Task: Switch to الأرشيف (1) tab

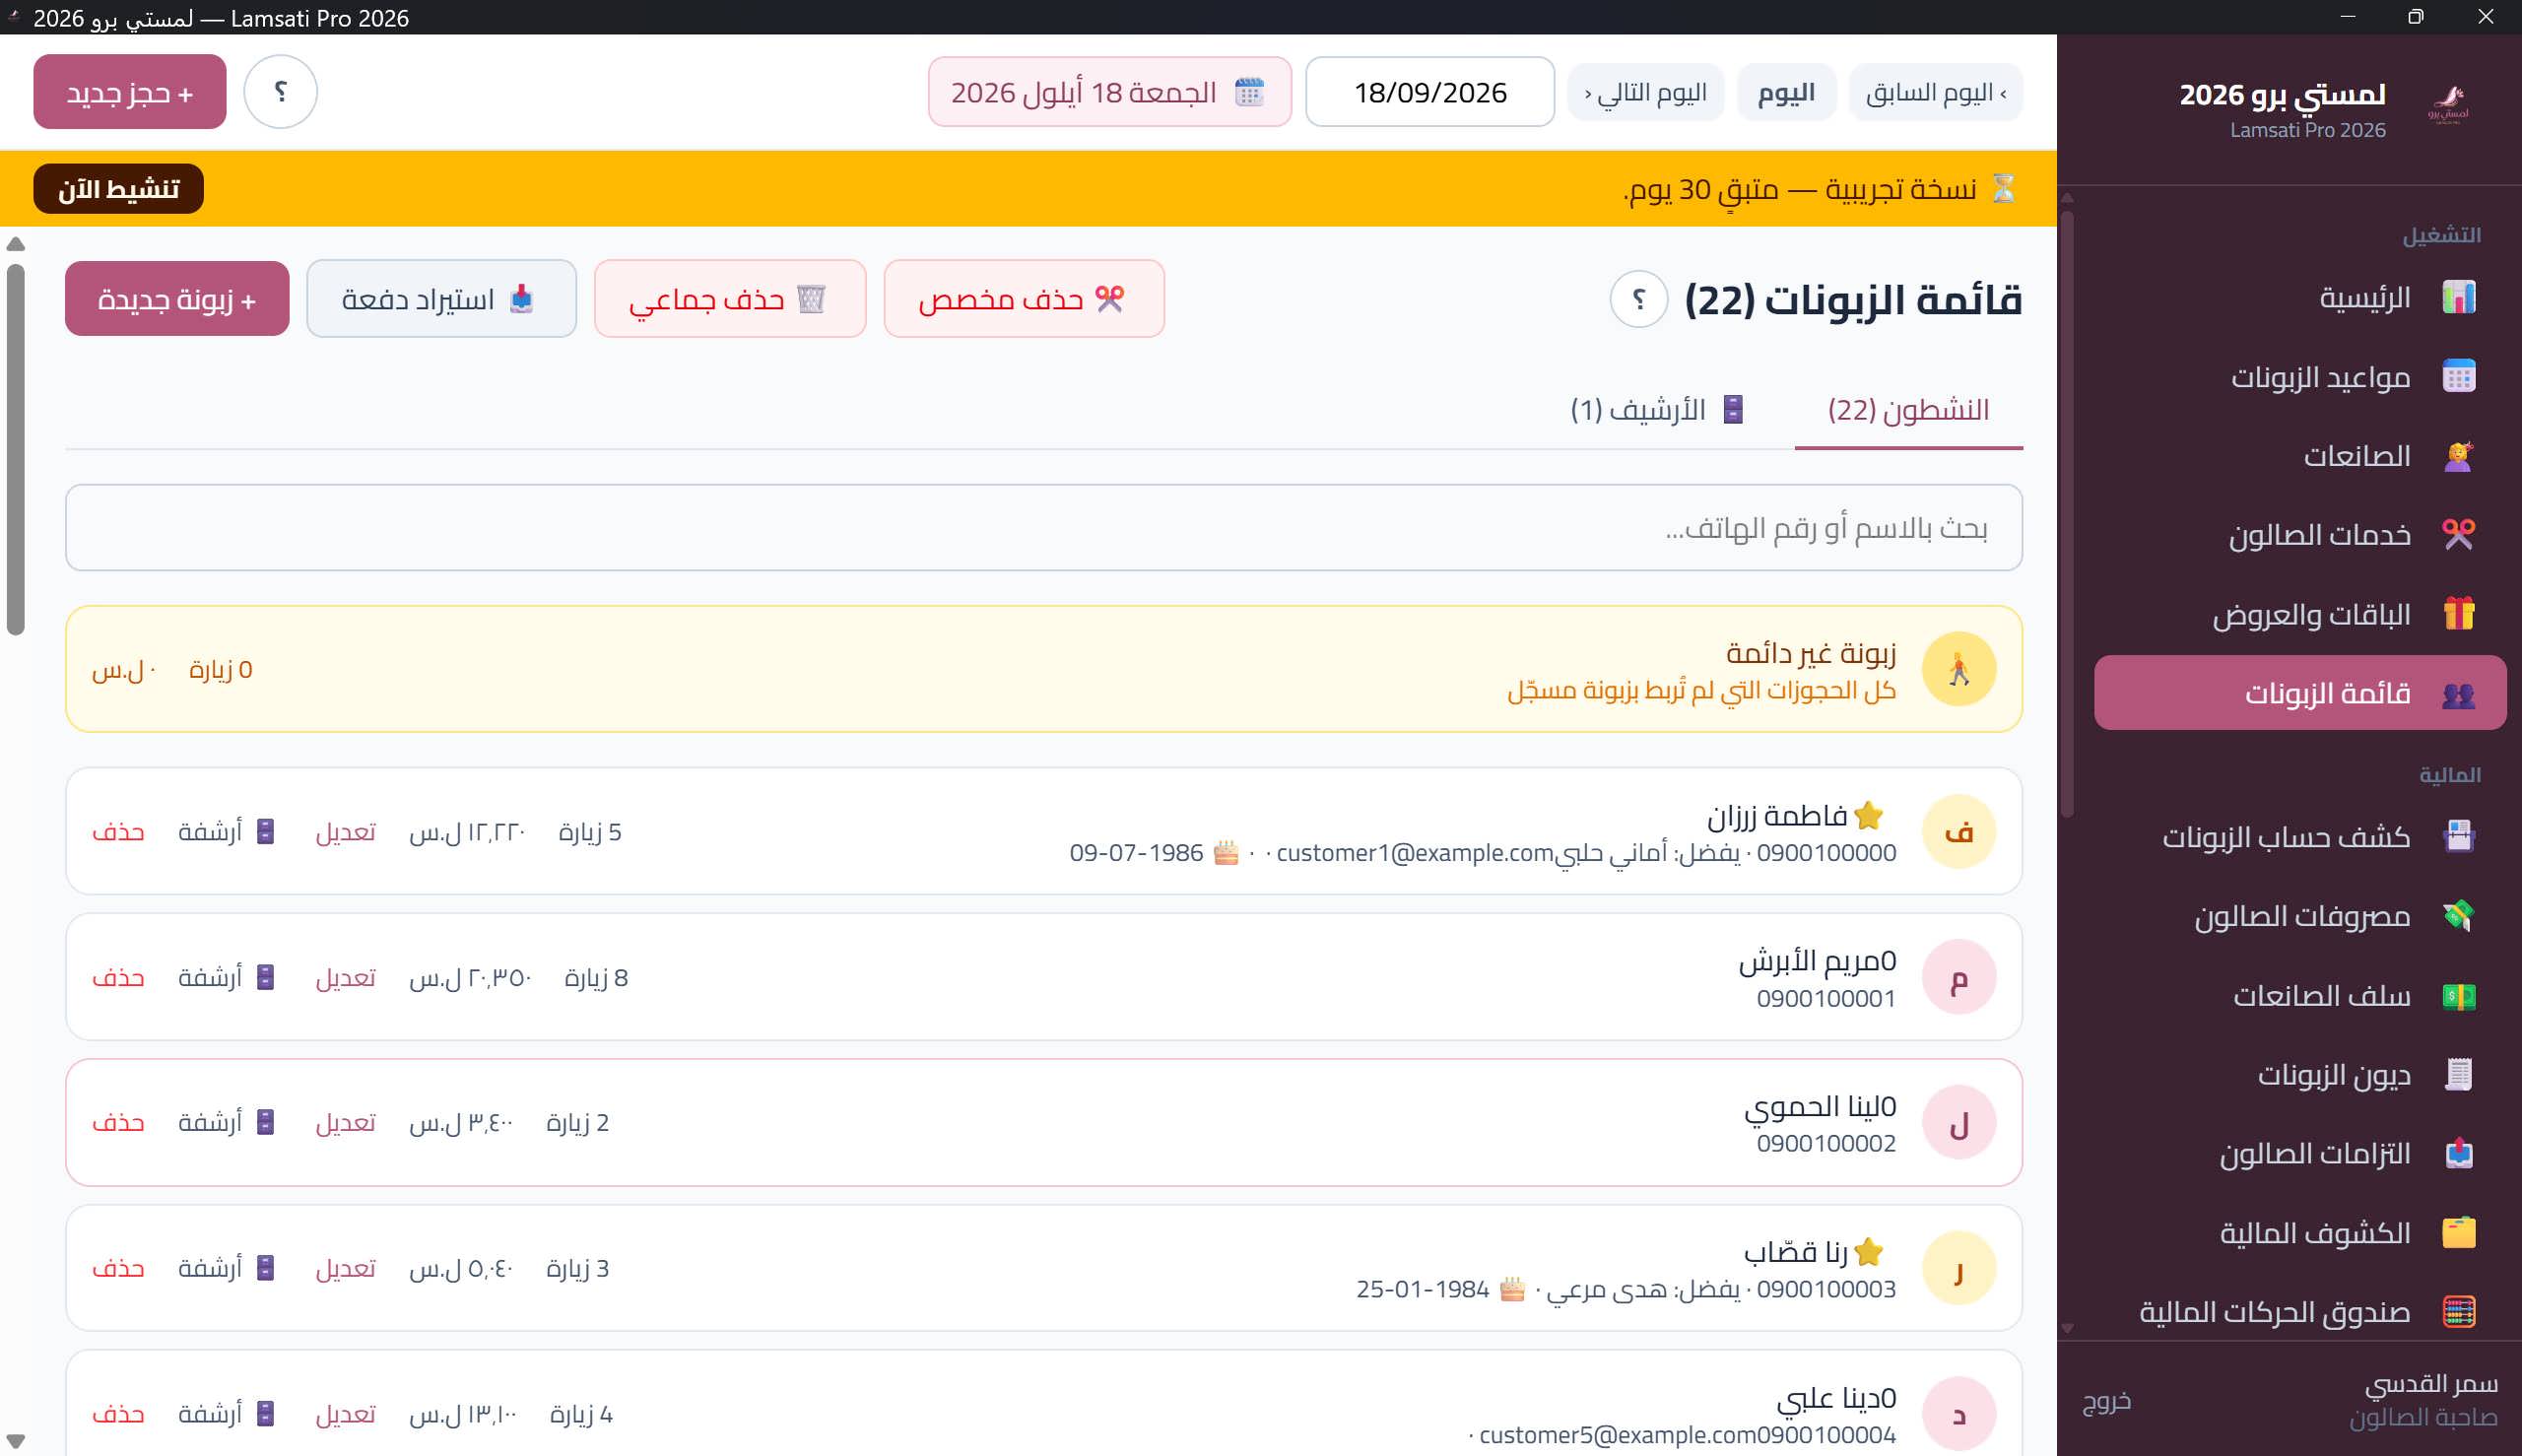Action: [1657, 410]
